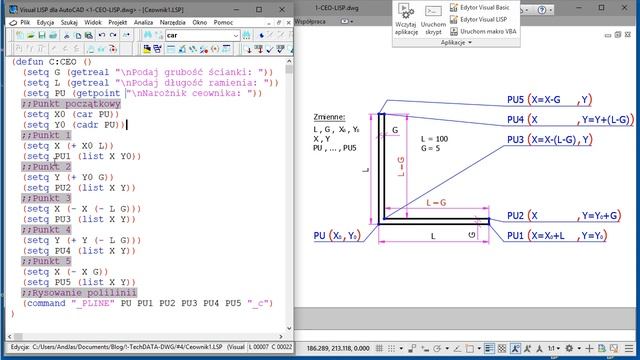
Task: Expand the Aplikacje panel dropdown
Action: click(x=456, y=42)
